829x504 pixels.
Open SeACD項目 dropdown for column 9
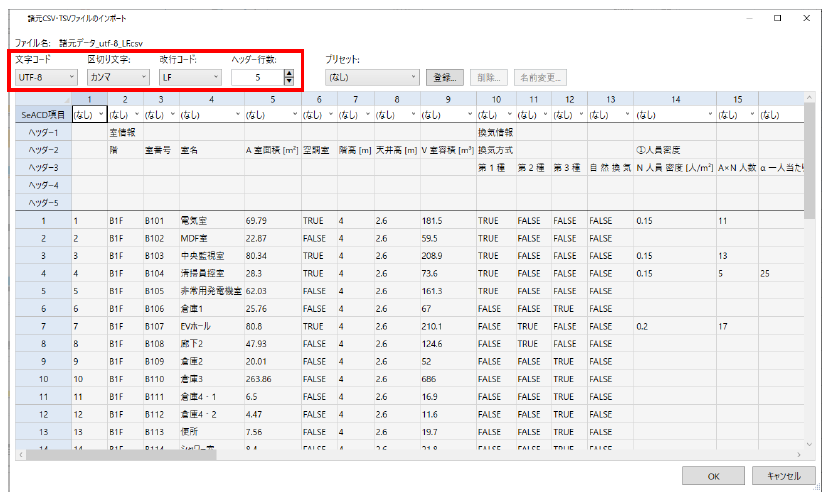click(446, 115)
